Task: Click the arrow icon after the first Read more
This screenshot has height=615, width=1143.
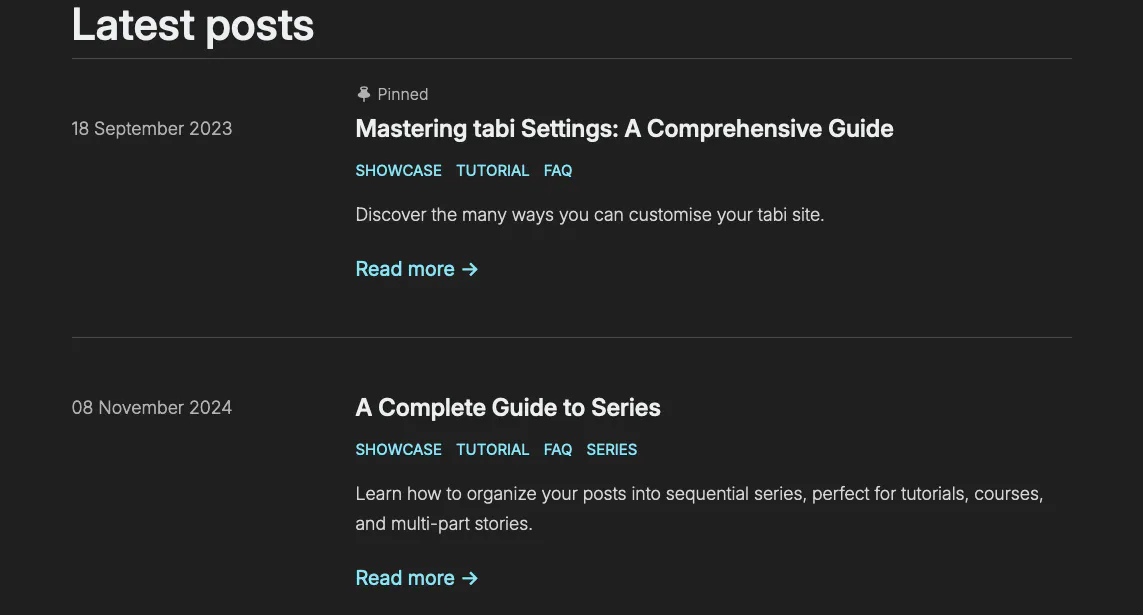Action: tap(470, 269)
